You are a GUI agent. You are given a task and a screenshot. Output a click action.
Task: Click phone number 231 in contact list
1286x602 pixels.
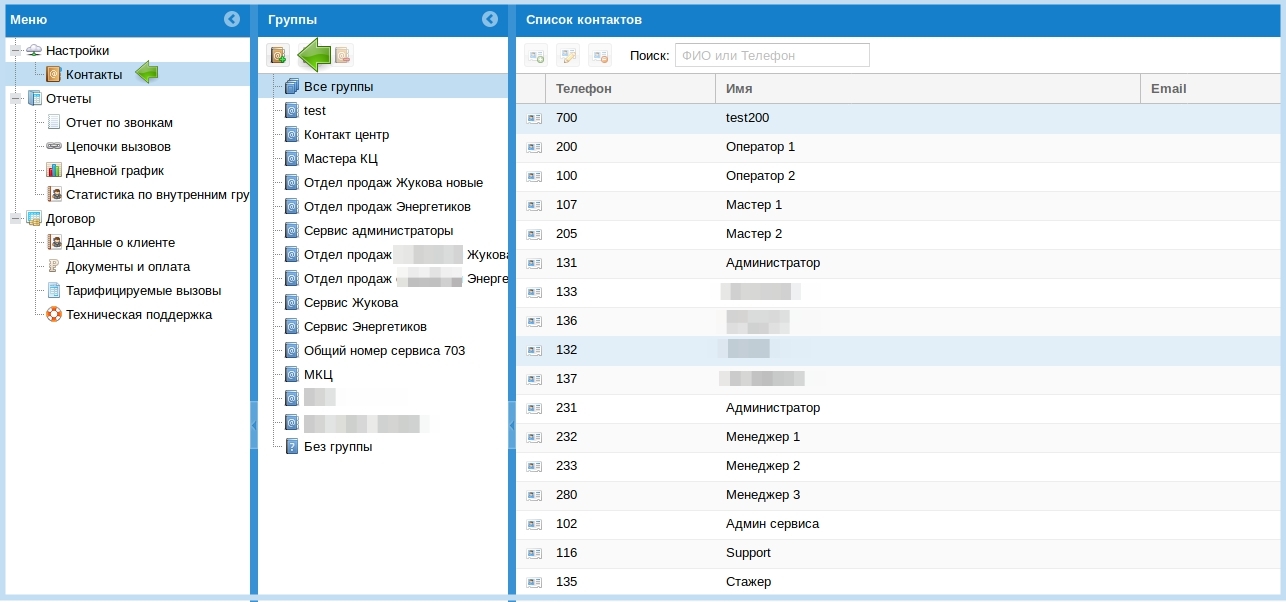567,408
